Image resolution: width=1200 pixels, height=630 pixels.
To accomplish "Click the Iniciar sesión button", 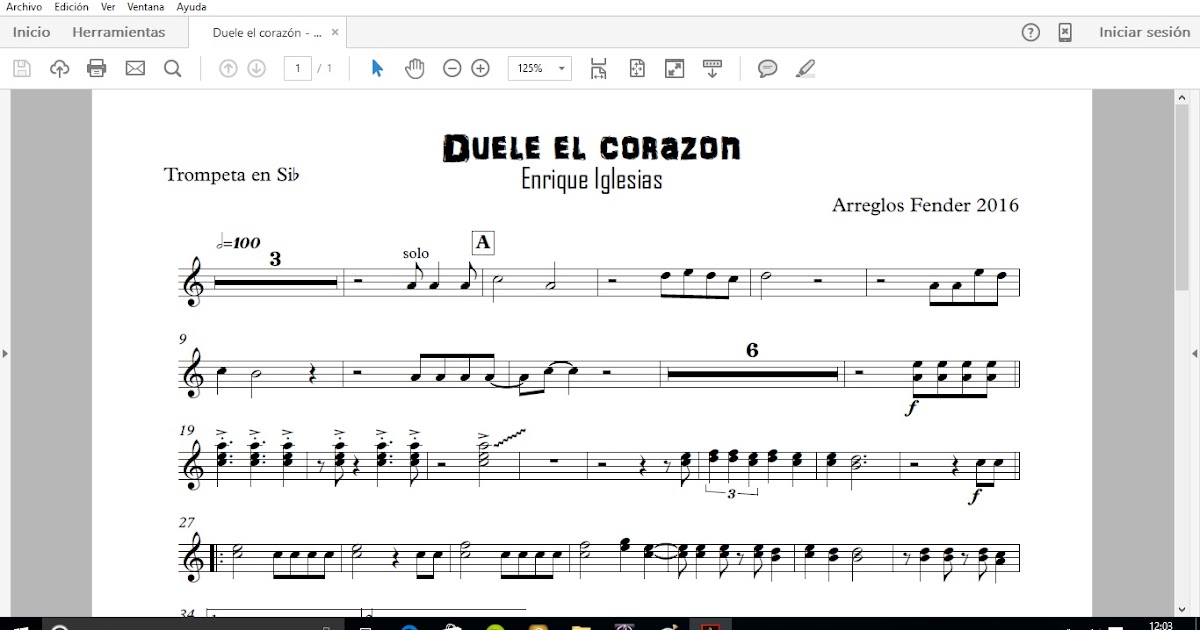I will tap(1143, 31).
